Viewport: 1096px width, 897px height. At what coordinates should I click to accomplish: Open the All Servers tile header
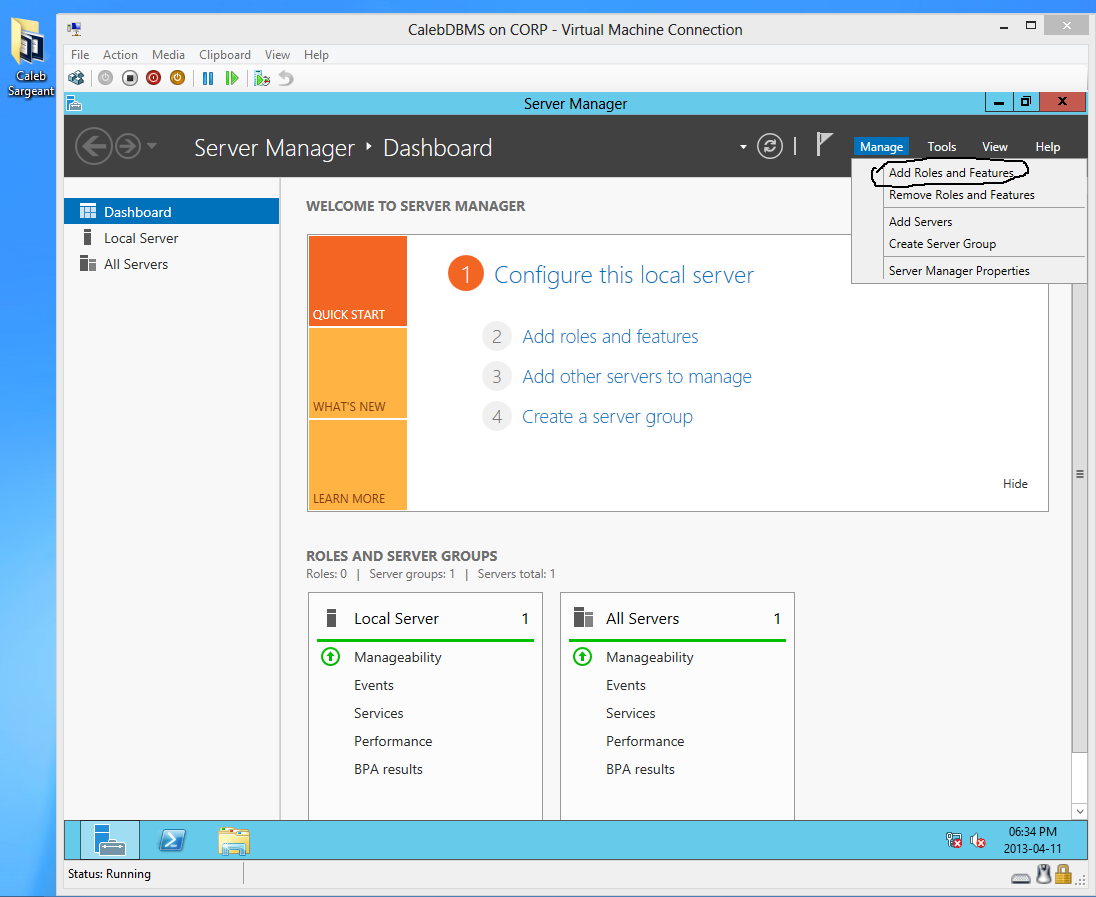tap(677, 618)
